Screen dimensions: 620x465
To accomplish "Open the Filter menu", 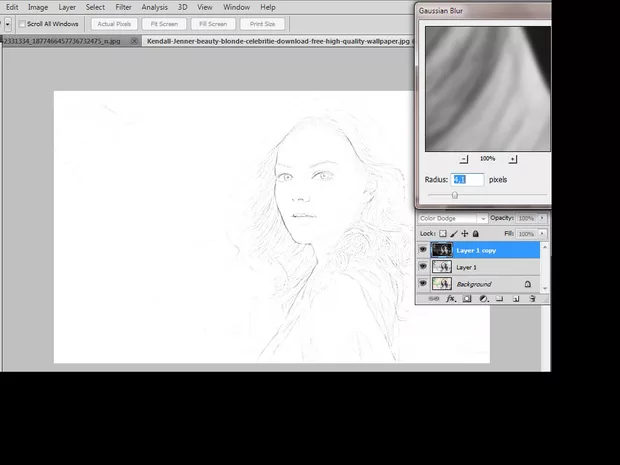I will point(123,7).
